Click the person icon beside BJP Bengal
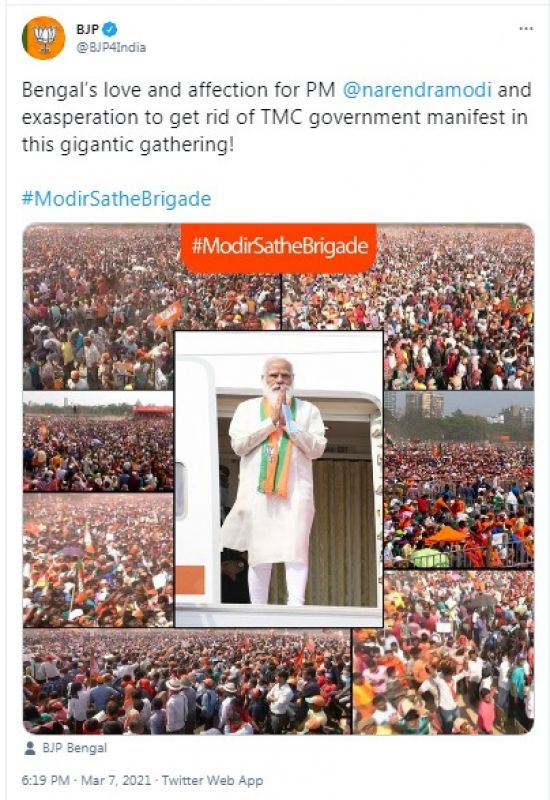The image size is (550, 800). 30,748
